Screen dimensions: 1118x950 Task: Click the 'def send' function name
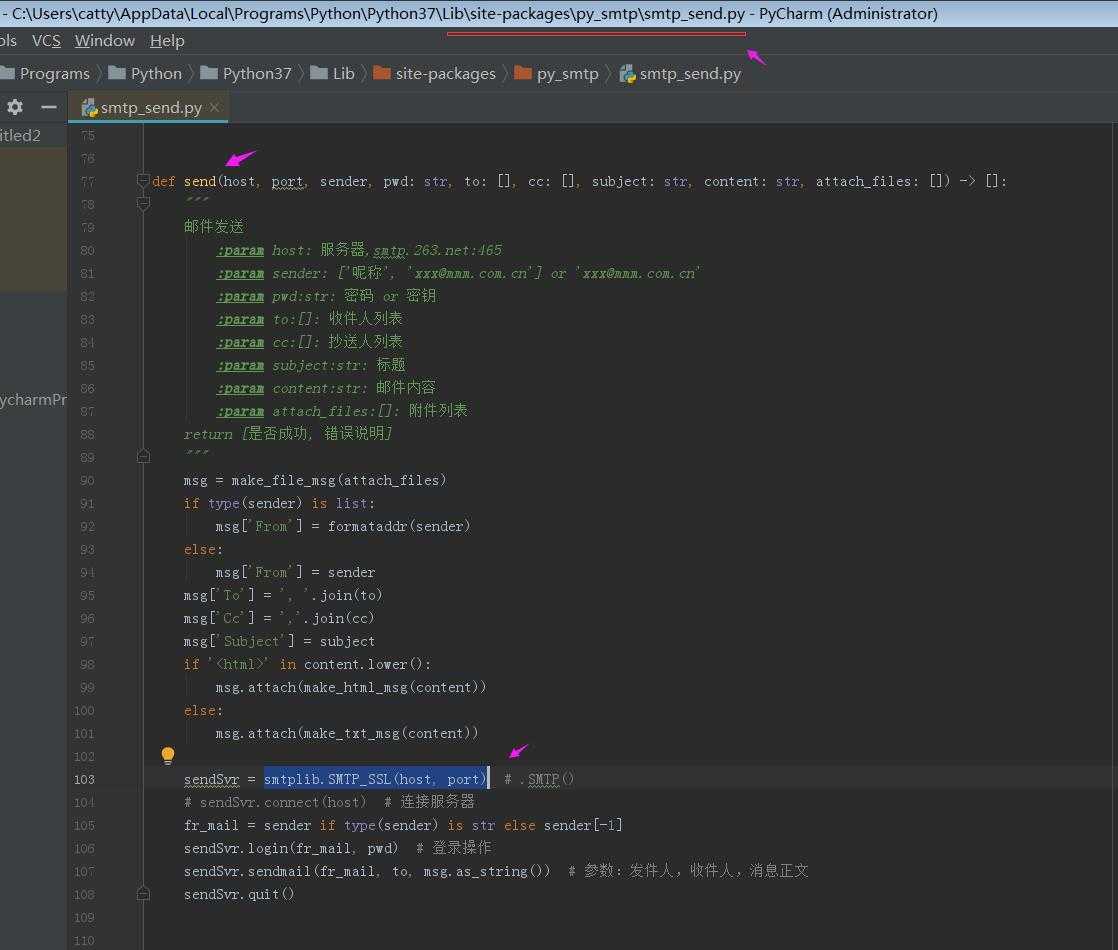(x=200, y=181)
